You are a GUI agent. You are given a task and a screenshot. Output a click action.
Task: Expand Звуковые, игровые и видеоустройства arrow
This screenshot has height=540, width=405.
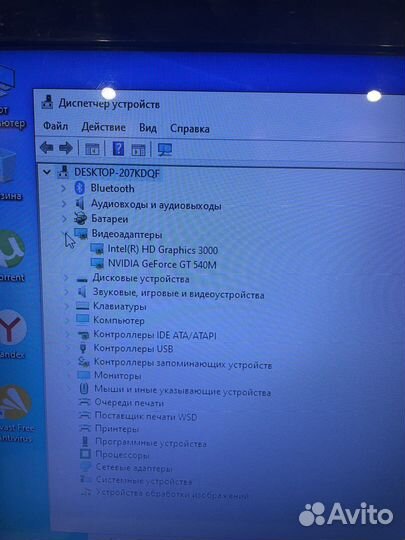[66, 292]
